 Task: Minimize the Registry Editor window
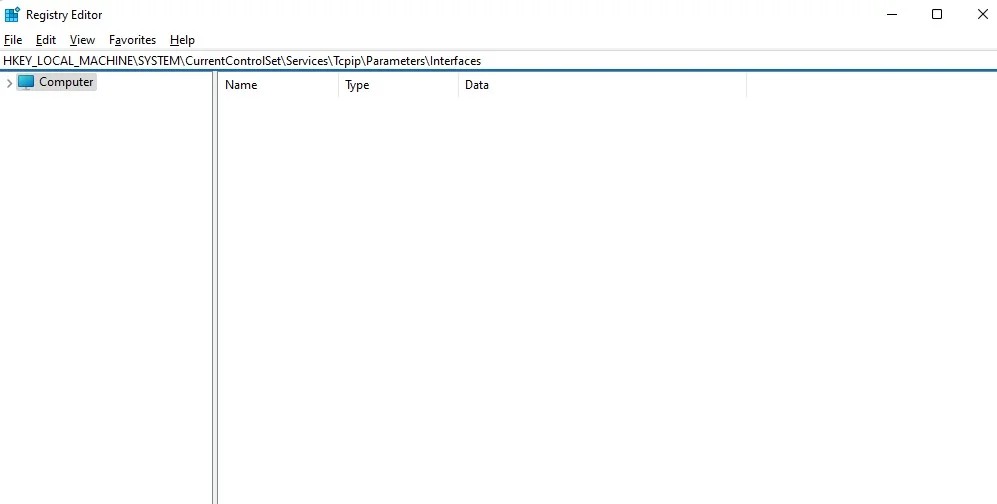(892, 15)
